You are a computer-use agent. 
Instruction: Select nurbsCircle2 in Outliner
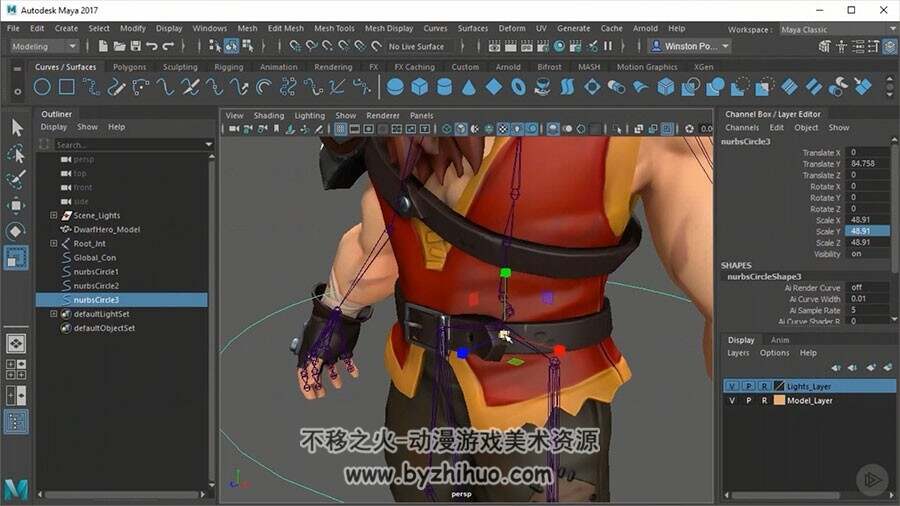[x=96, y=286]
